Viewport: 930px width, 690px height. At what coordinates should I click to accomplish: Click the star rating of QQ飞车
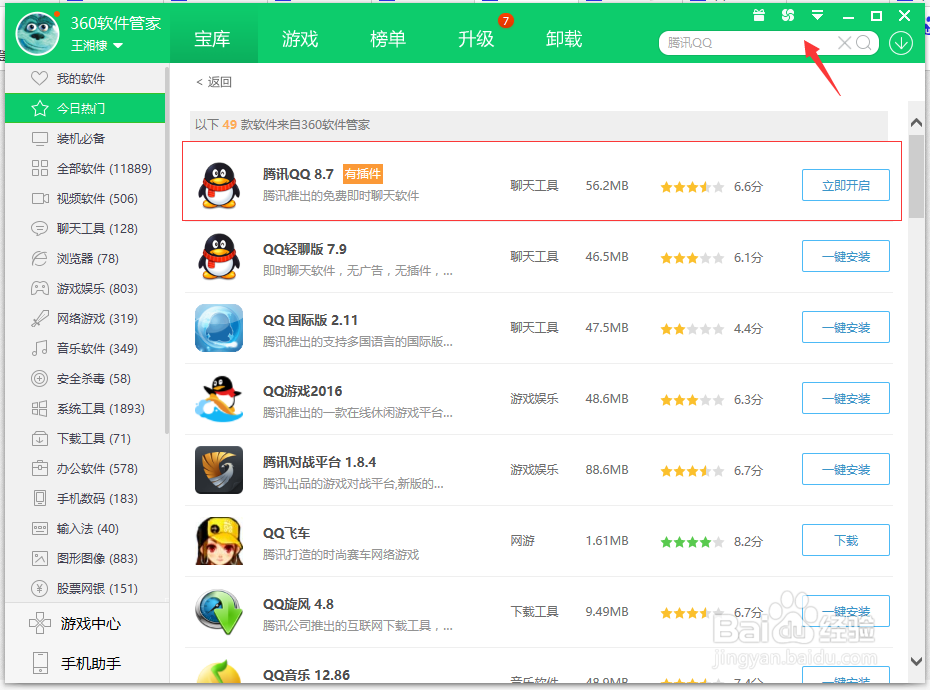692,542
